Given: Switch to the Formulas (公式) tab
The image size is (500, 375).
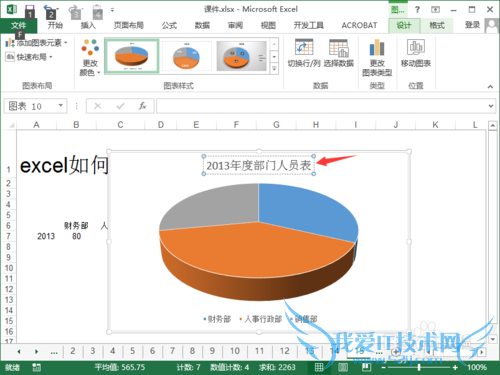Looking at the screenshot, I should tap(169, 25).
